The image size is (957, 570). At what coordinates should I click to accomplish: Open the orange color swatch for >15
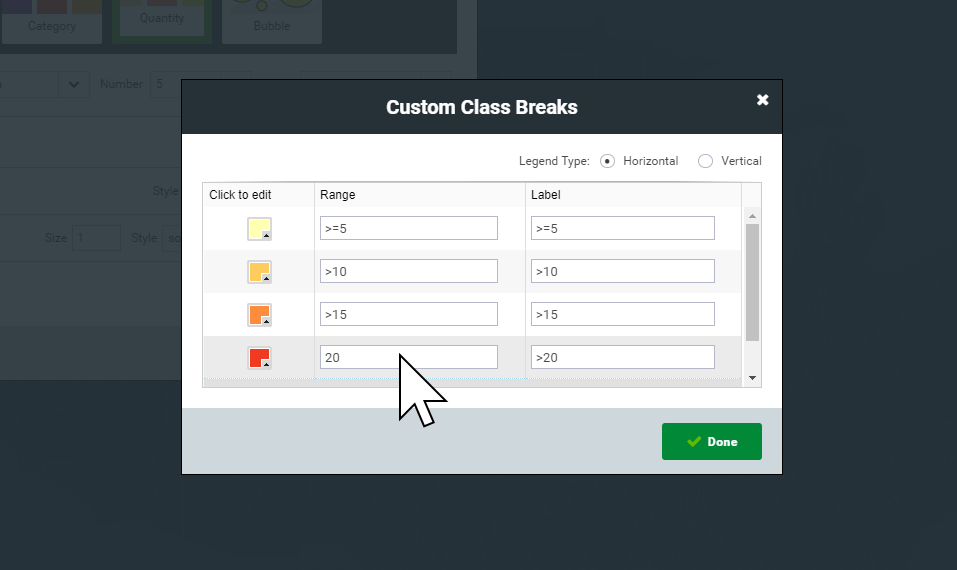(x=259, y=315)
